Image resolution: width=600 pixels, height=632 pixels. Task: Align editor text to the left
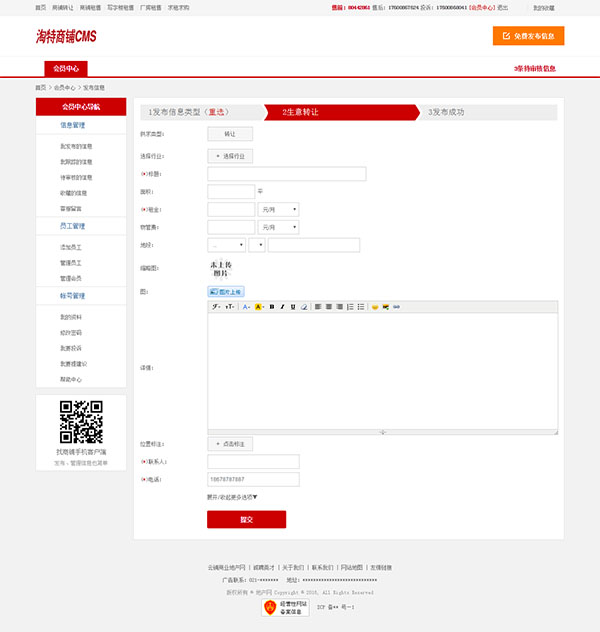[317, 306]
